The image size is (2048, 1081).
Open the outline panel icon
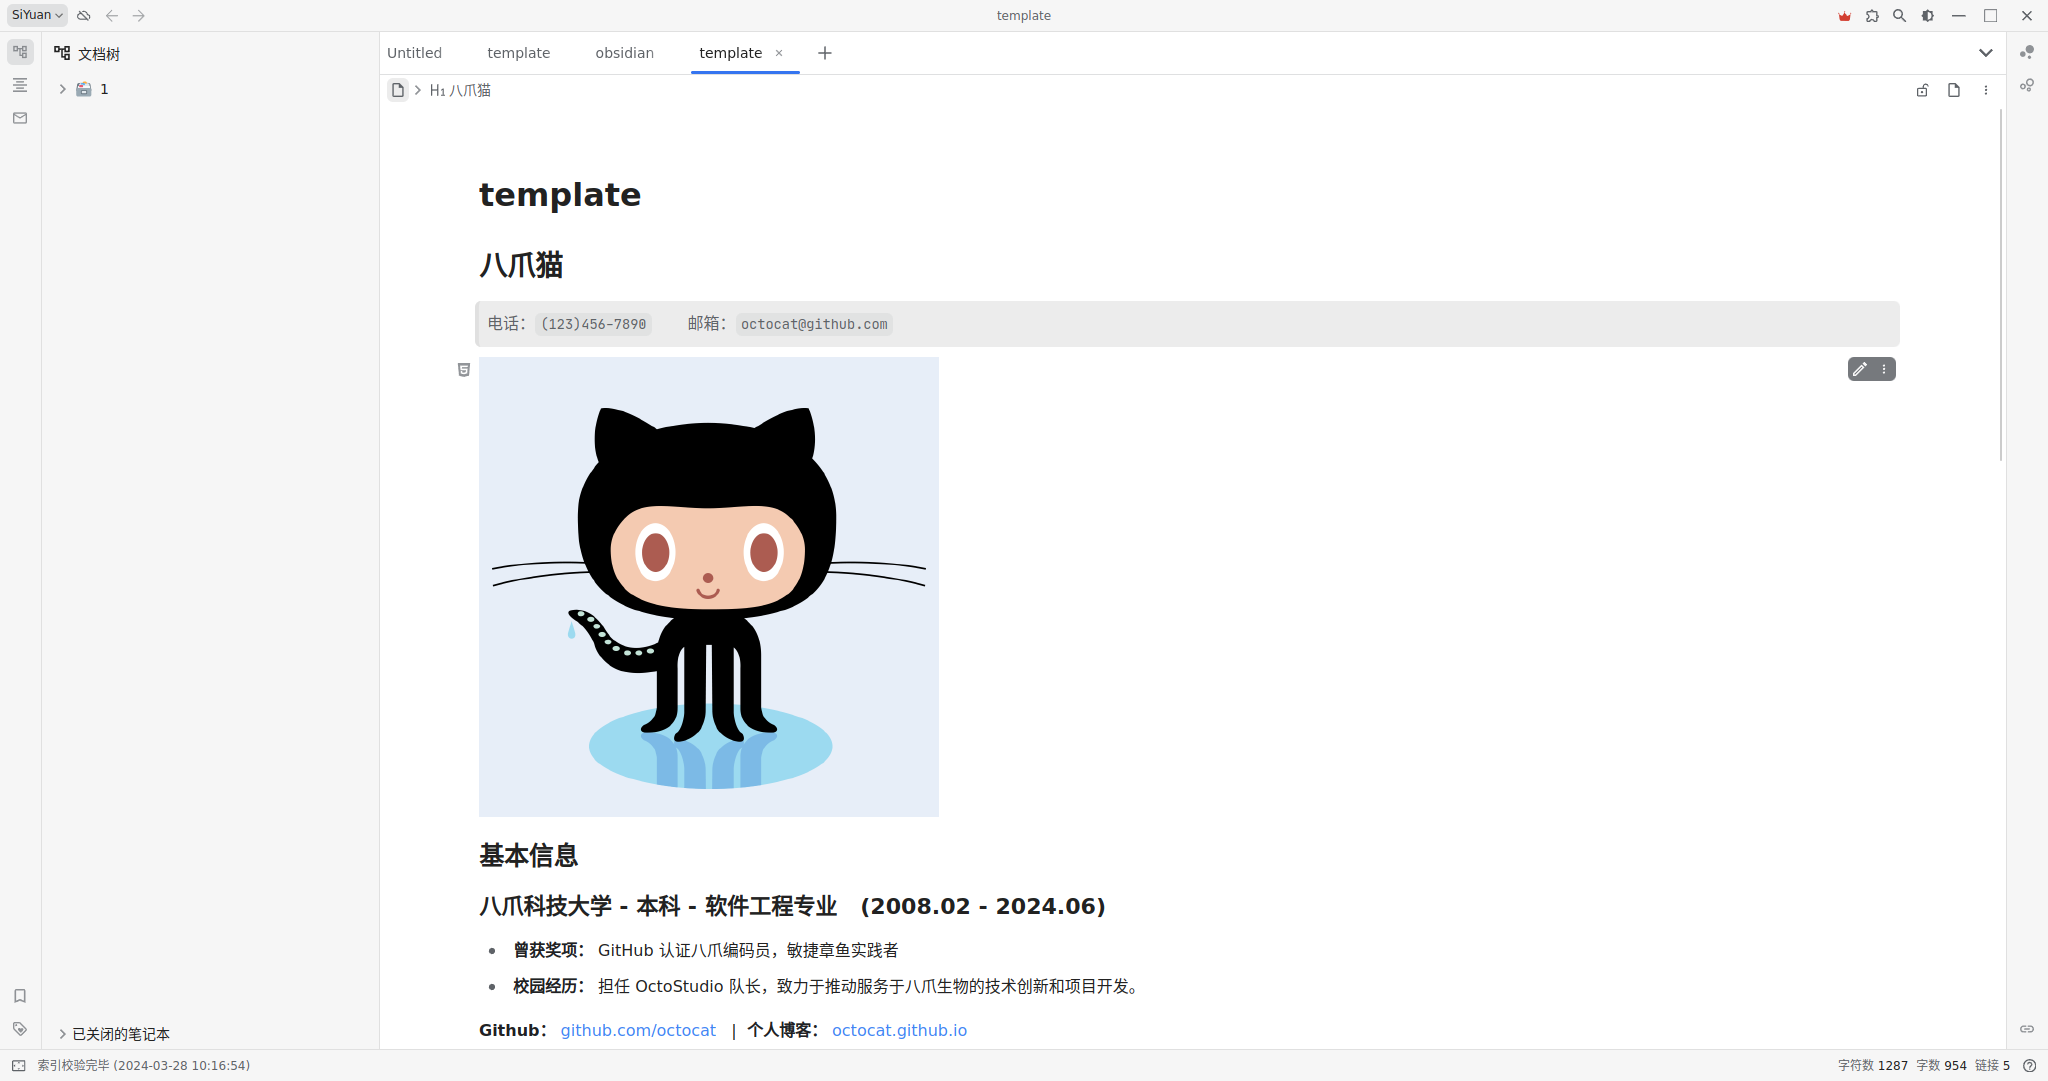coord(20,85)
